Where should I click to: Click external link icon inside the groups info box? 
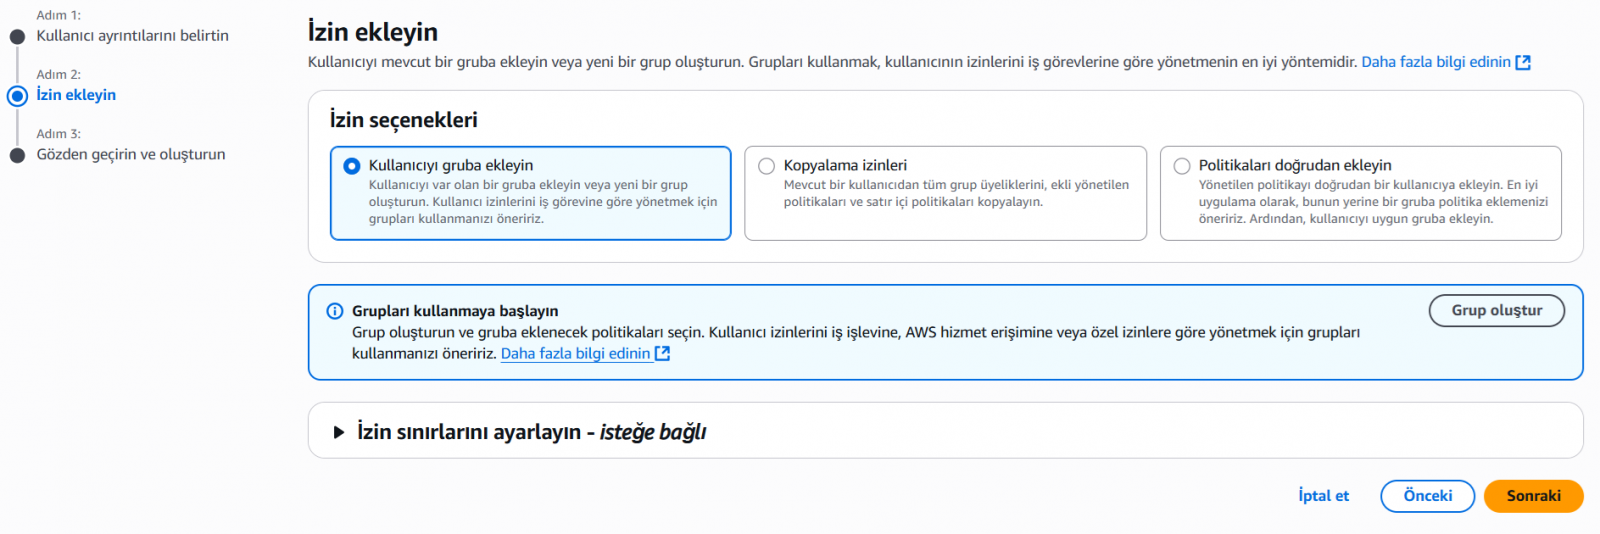coord(662,354)
